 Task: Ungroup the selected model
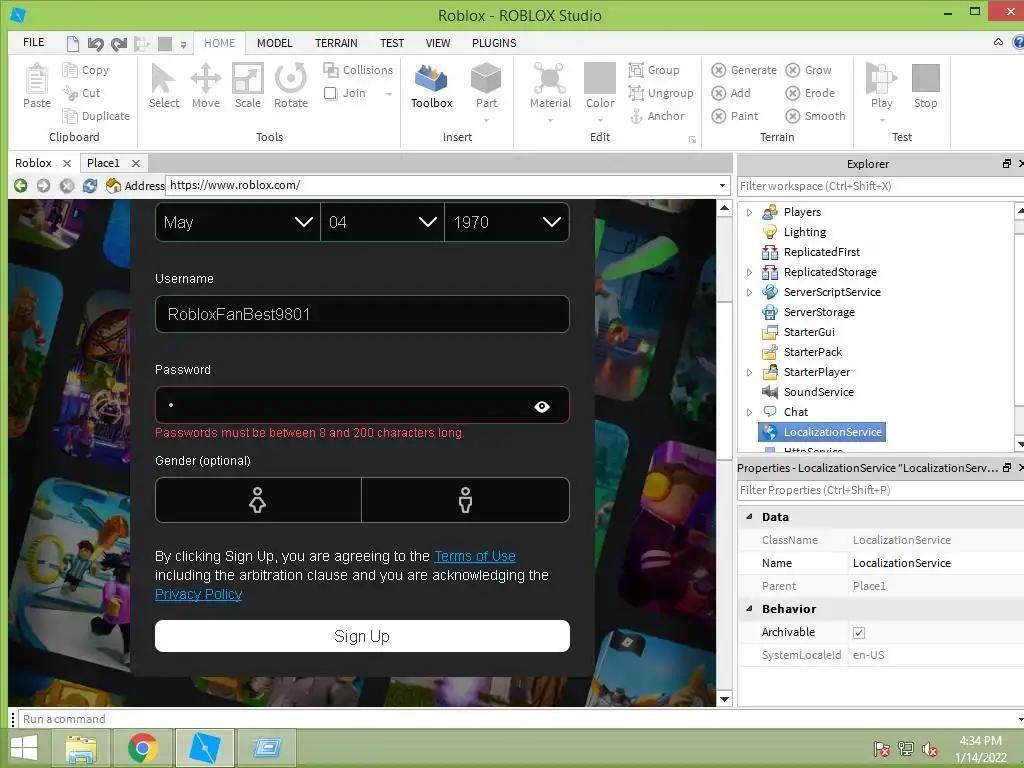(661, 93)
